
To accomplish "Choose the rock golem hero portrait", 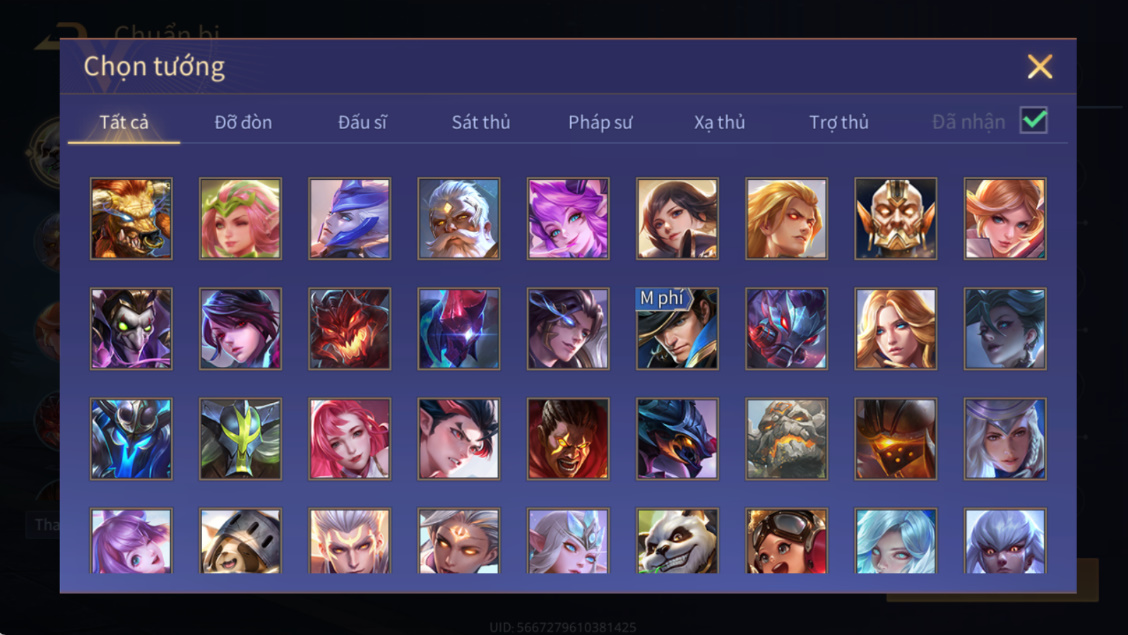I will 786,439.
